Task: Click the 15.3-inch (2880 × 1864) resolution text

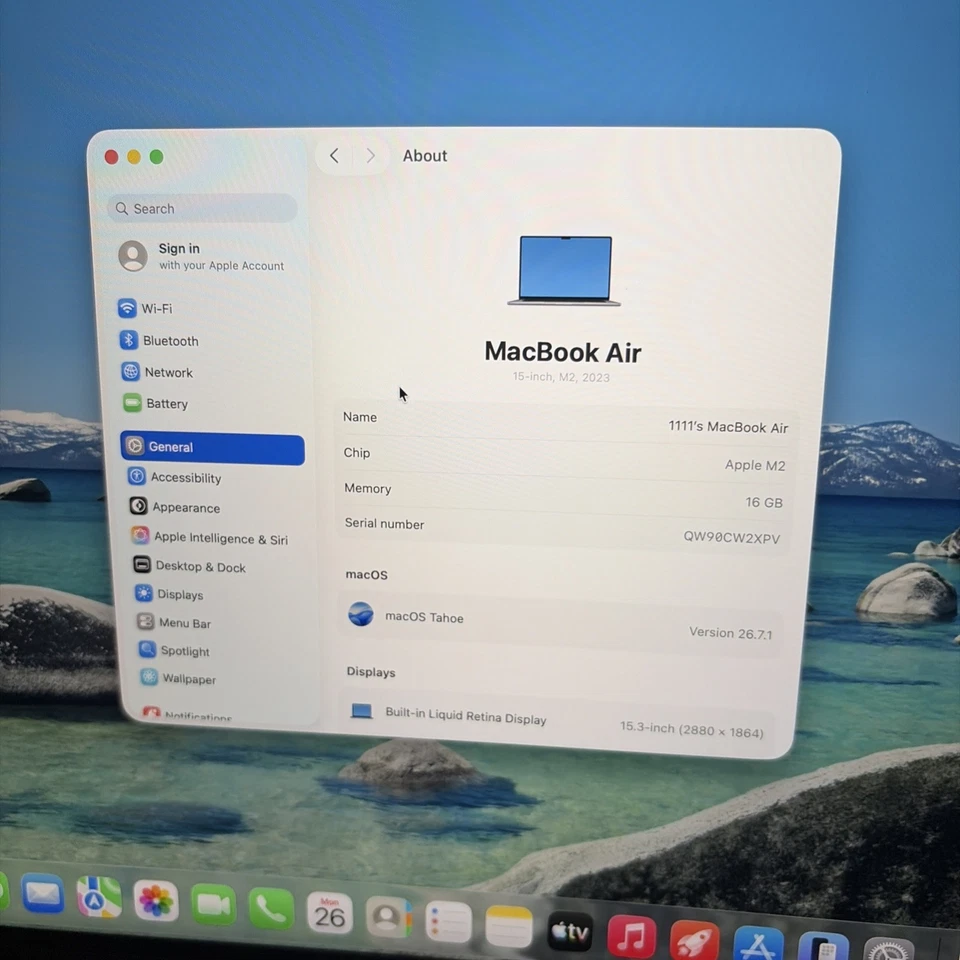Action: pyautogui.click(x=692, y=729)
